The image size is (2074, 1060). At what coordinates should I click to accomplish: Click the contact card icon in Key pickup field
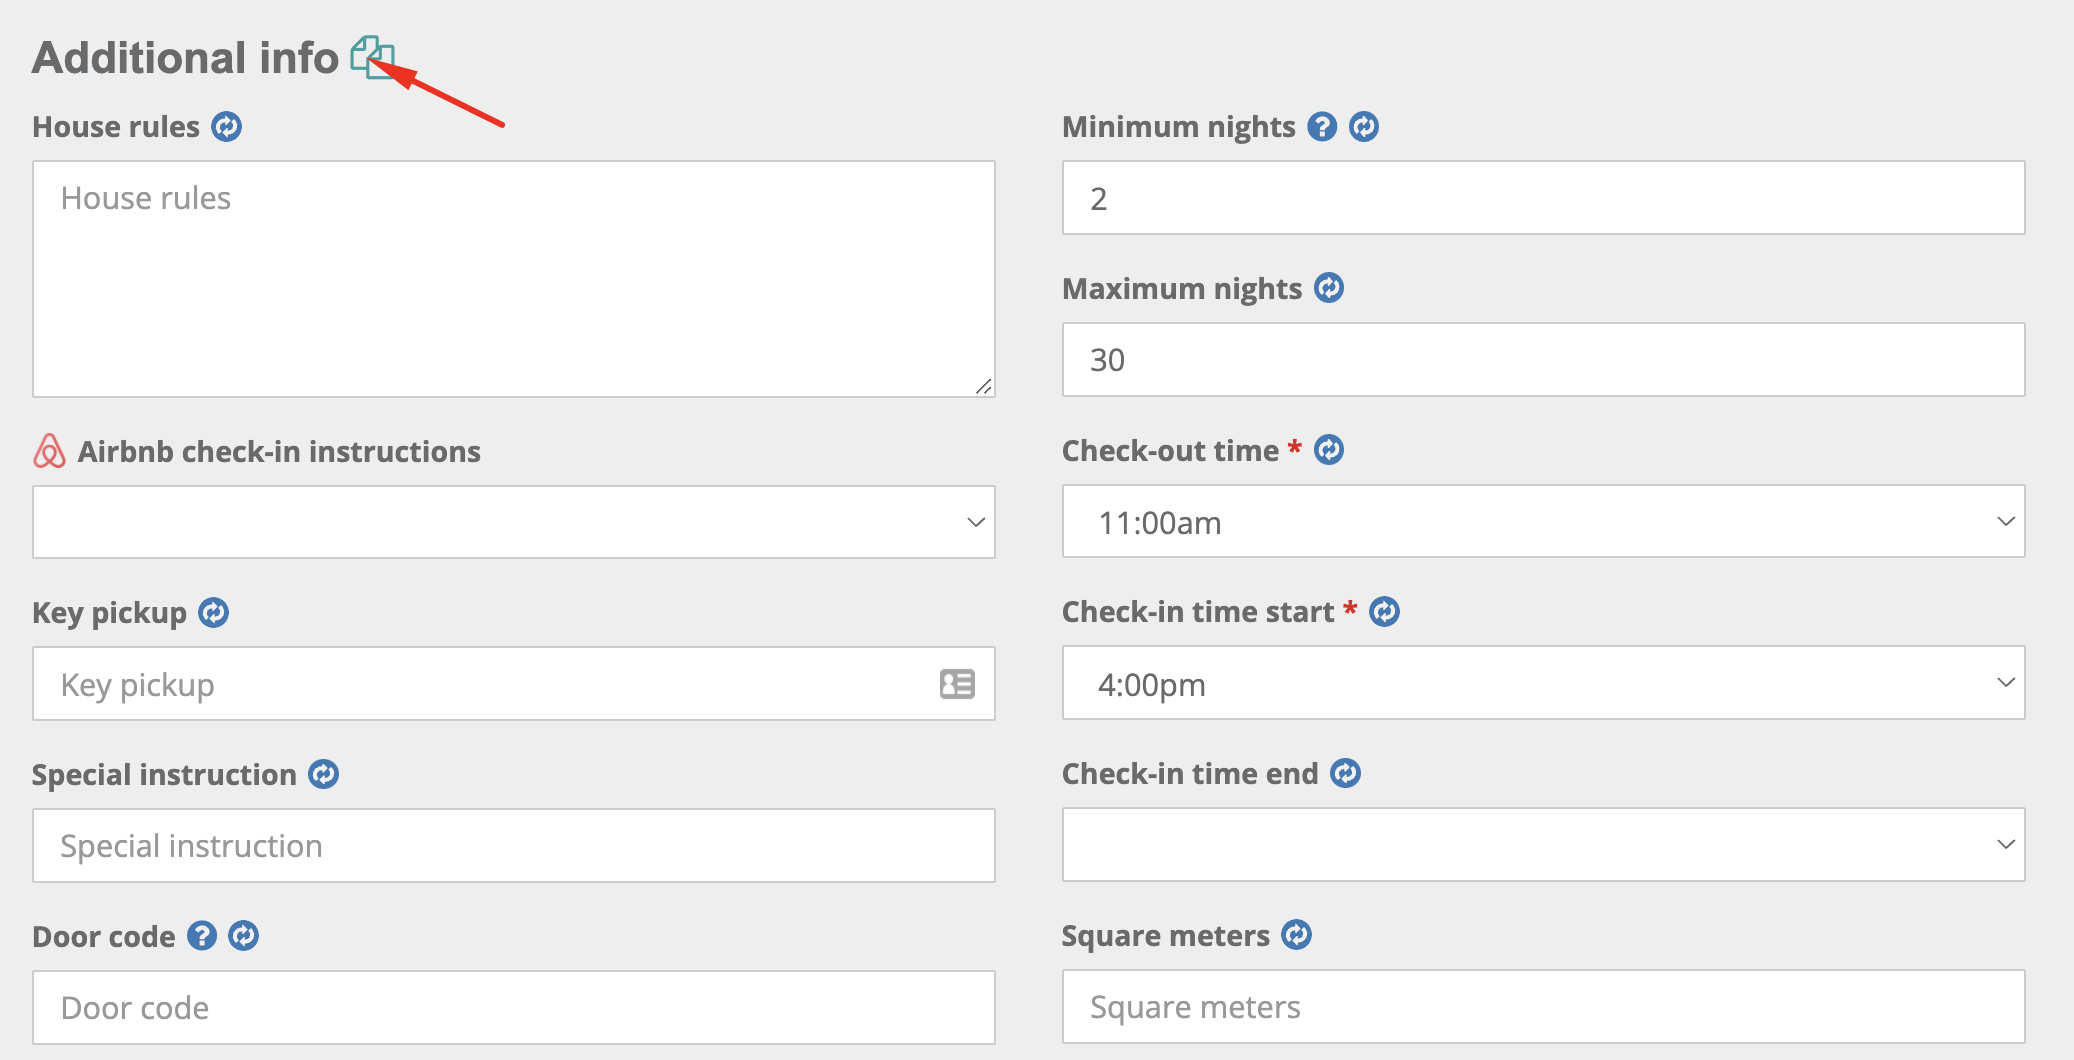coord(957,684)
